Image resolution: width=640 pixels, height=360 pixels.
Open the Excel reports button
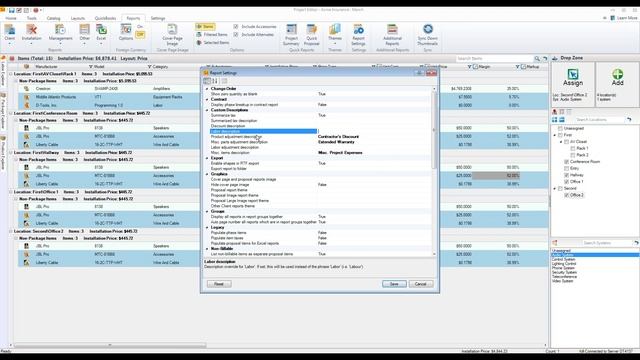coord(101,33)
